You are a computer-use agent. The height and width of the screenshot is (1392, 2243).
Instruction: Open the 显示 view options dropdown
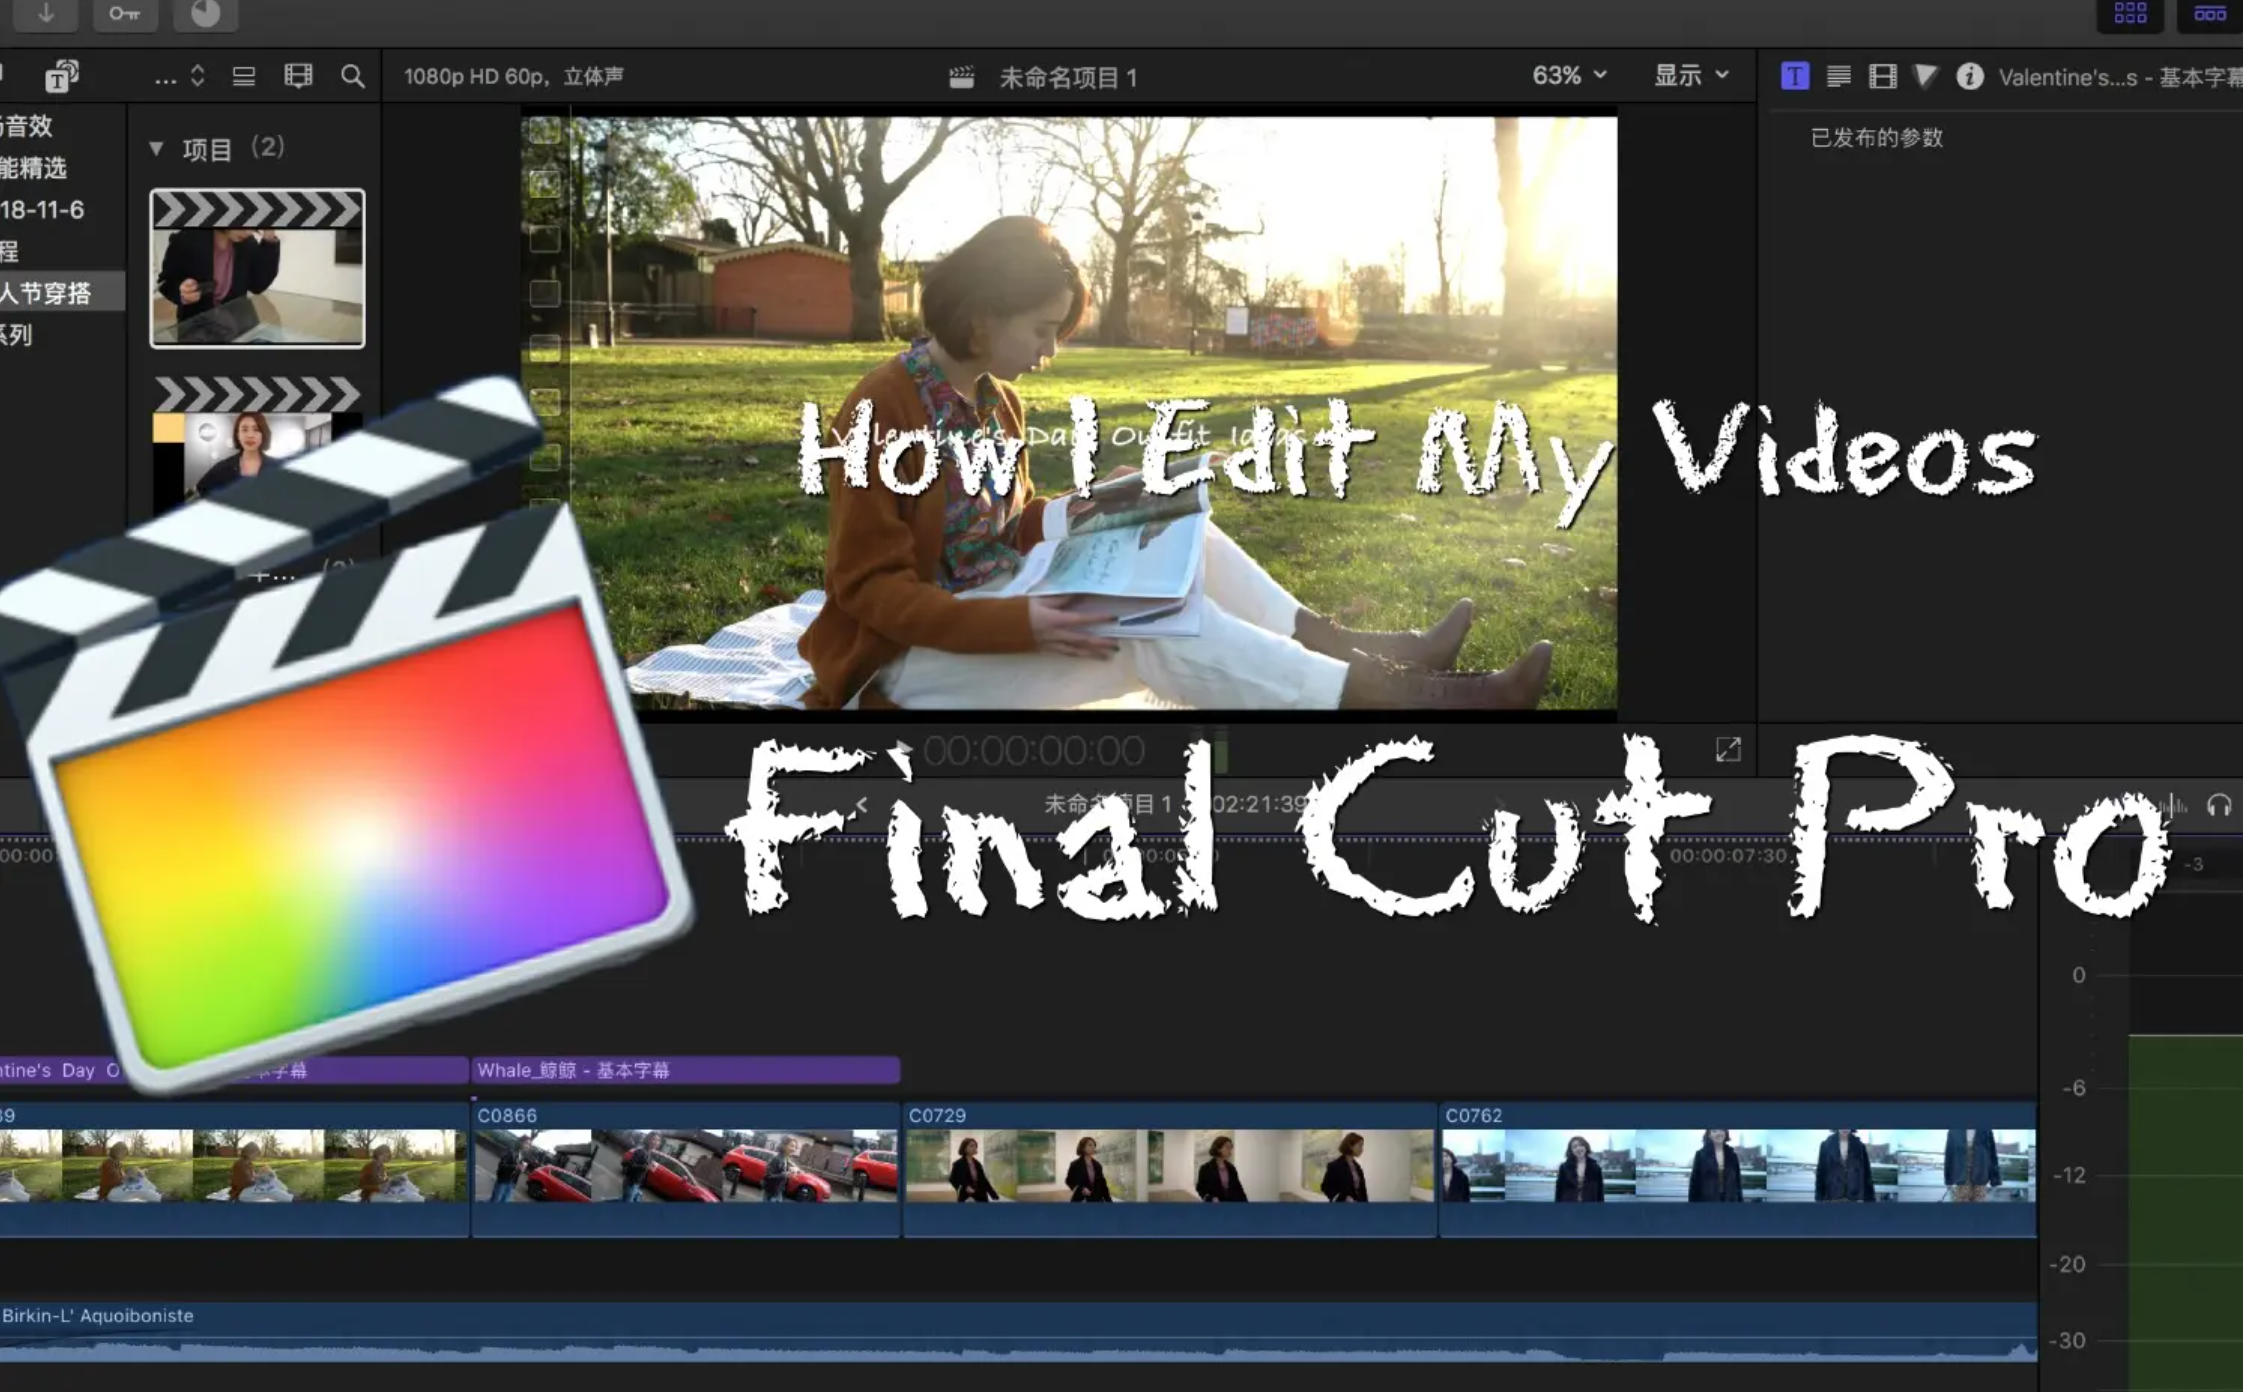point(1691,75)
